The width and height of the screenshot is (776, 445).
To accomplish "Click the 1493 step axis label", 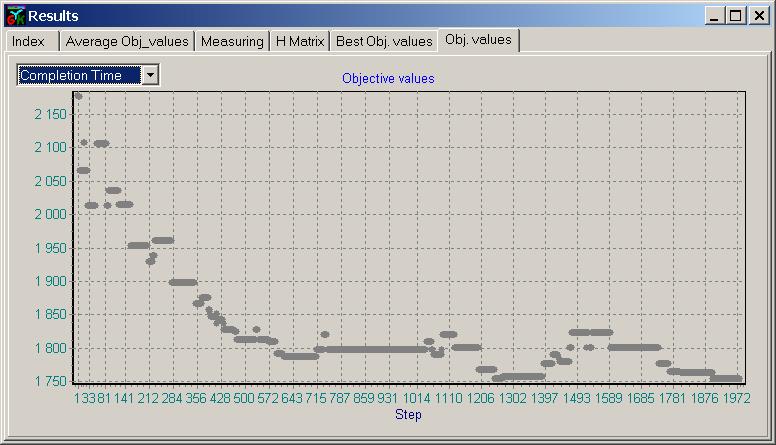I will click(x=576, y=398).
